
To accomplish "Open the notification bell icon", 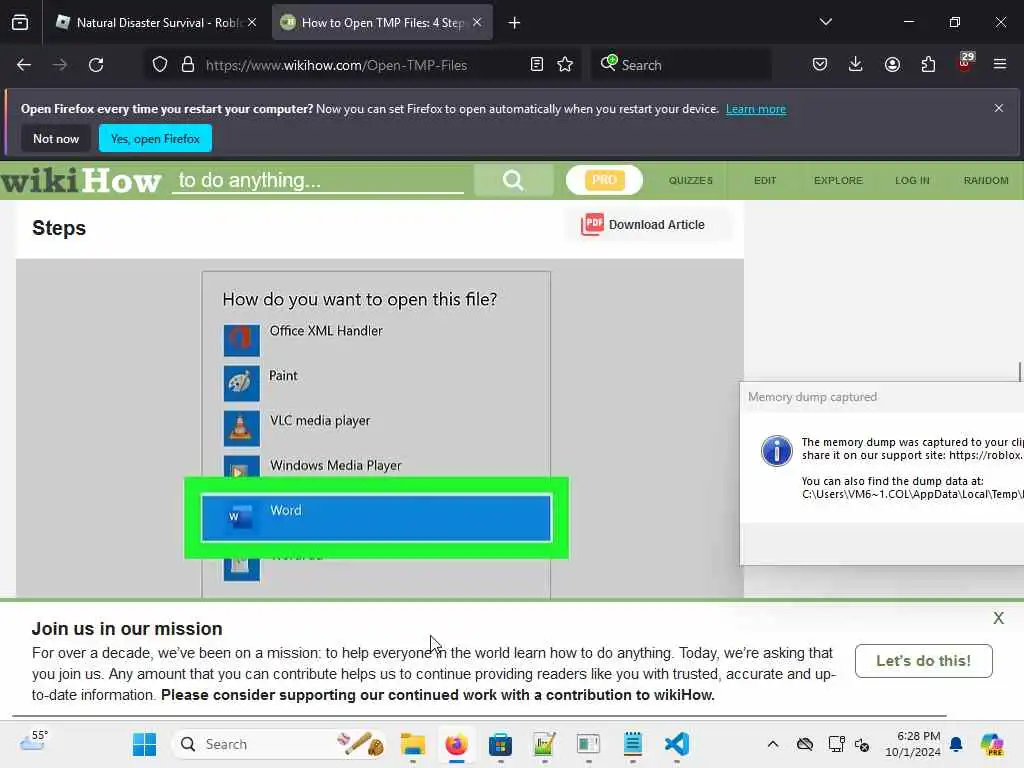I will 956,744.
